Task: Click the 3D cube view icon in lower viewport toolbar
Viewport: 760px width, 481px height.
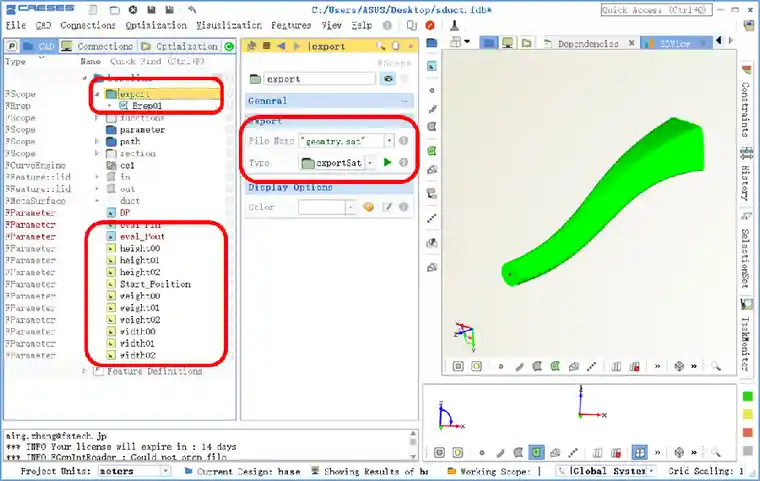Action: 679,453
